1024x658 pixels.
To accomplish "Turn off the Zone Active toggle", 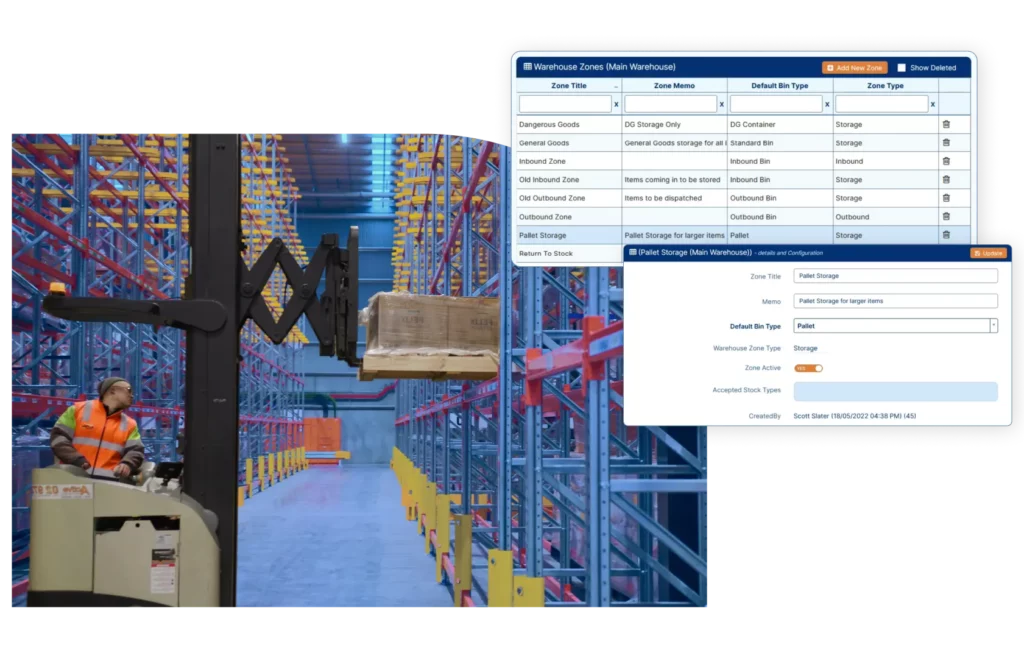I will [808, 368].
